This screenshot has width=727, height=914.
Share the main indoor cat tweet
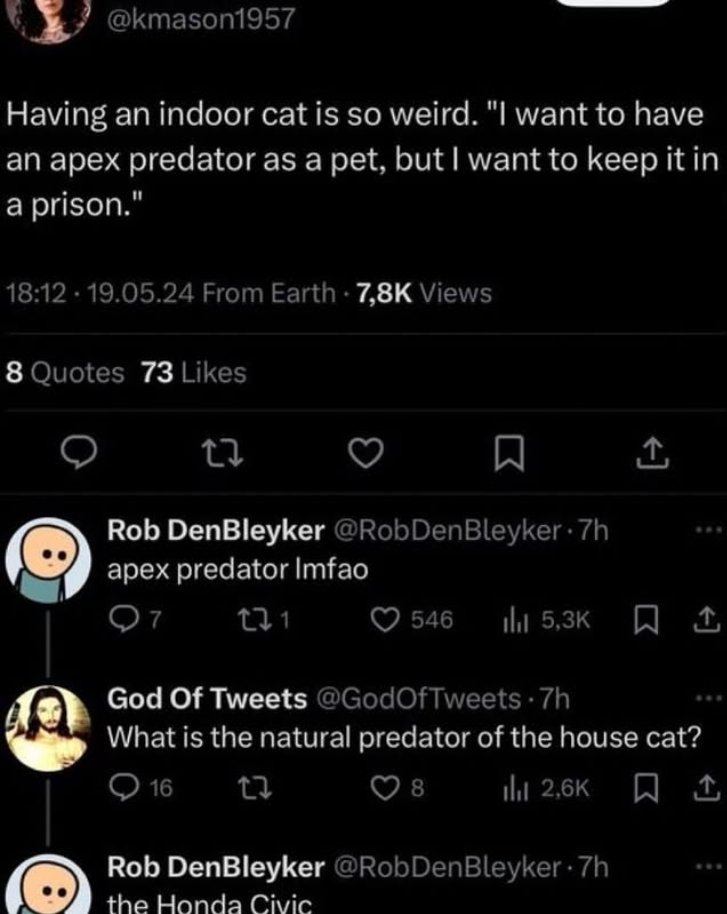click(651, 455)
